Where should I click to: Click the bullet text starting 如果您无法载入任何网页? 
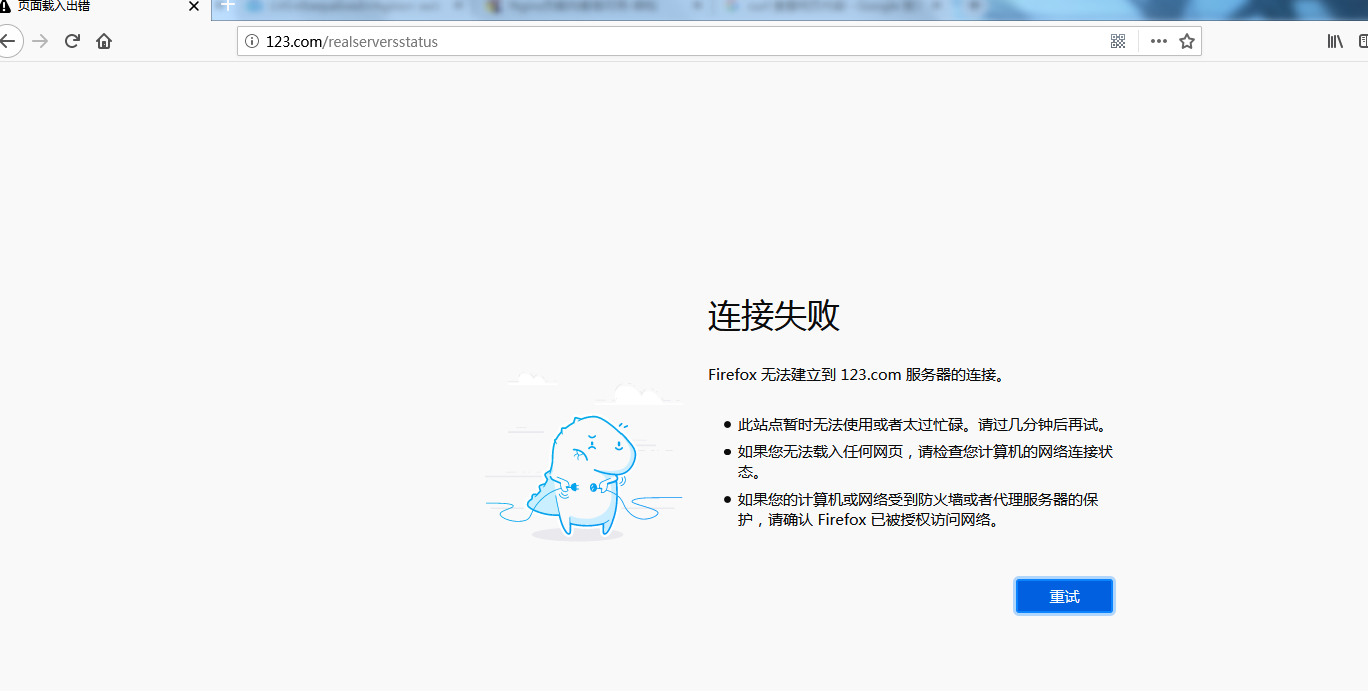click(925, 461)
